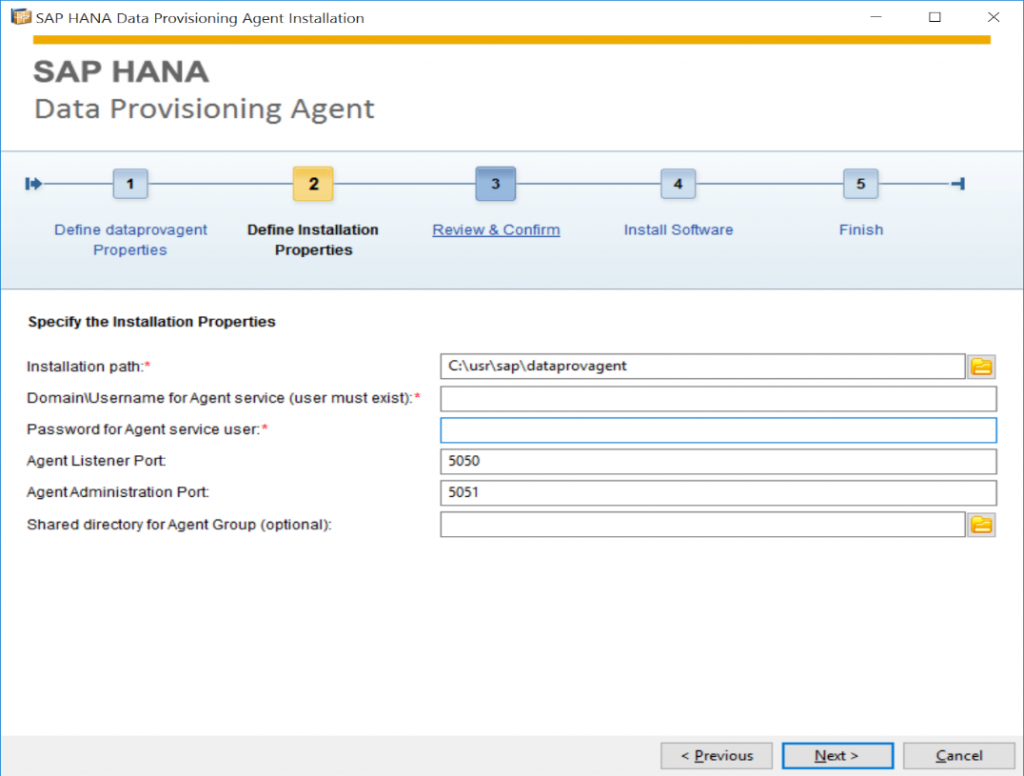The image size is (1024, 776).
Task: Close the installer window
Action: [x=993, y=17]
